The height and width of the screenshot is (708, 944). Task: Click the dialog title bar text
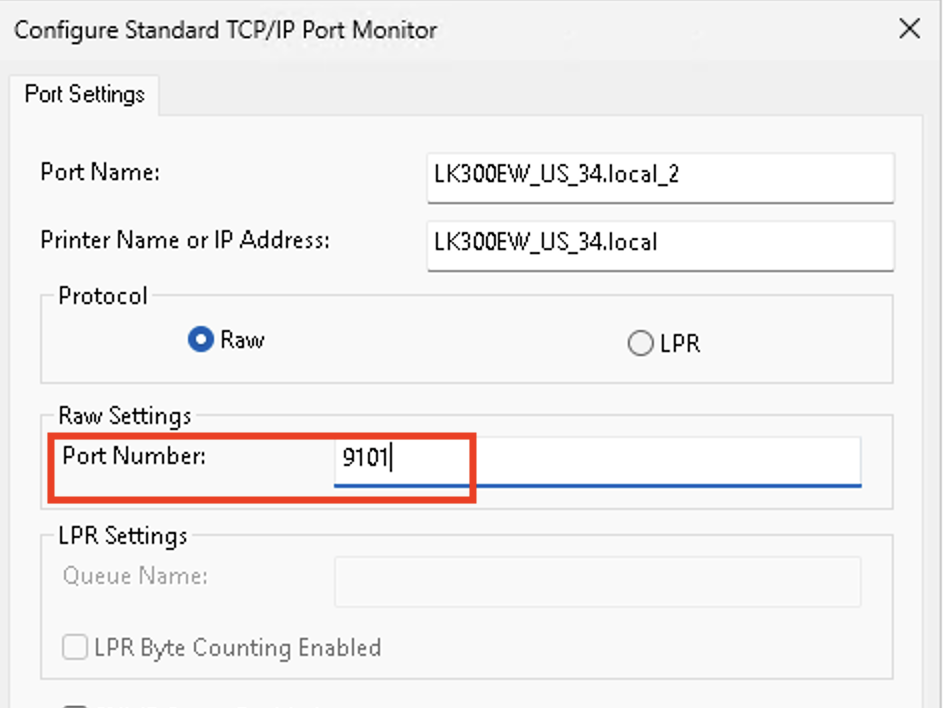(x=225, y=30)
